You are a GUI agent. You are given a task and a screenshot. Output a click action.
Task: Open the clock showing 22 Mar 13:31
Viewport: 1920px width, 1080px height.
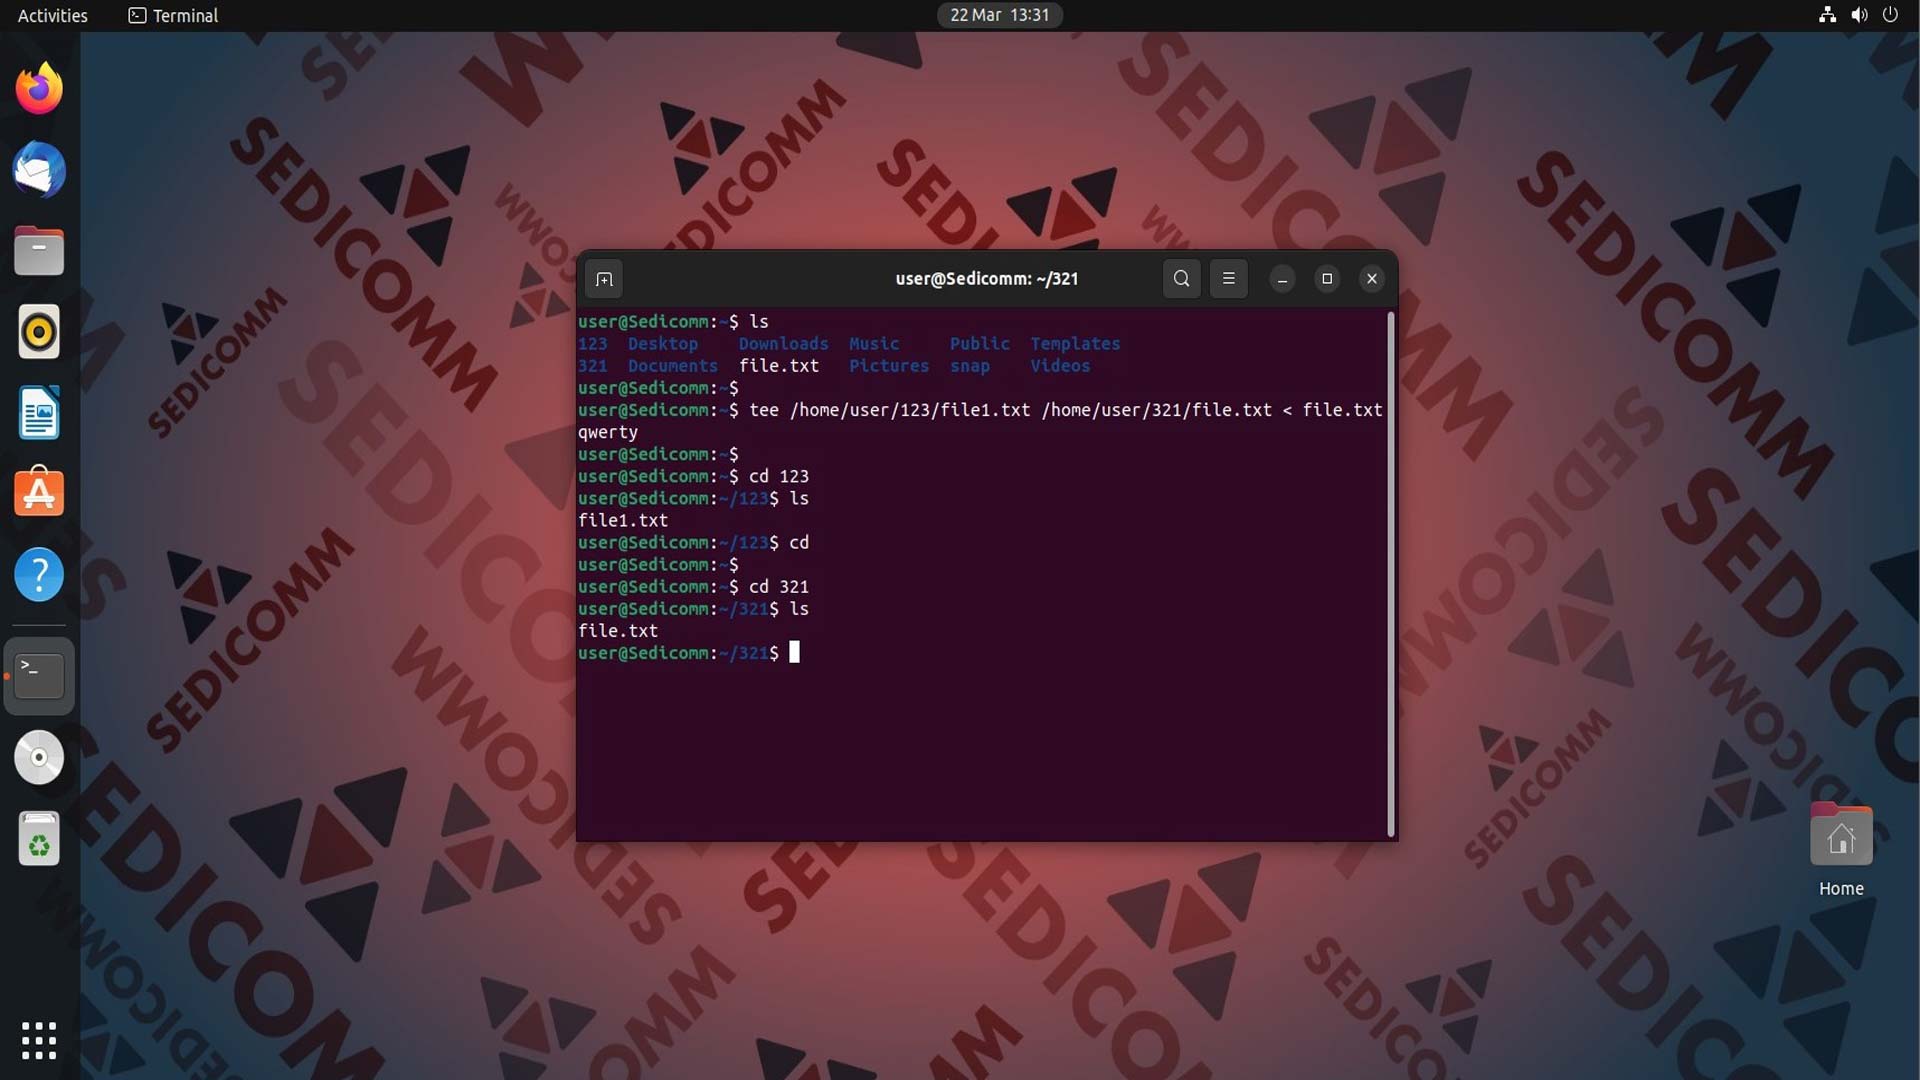[x=999, y=15]
